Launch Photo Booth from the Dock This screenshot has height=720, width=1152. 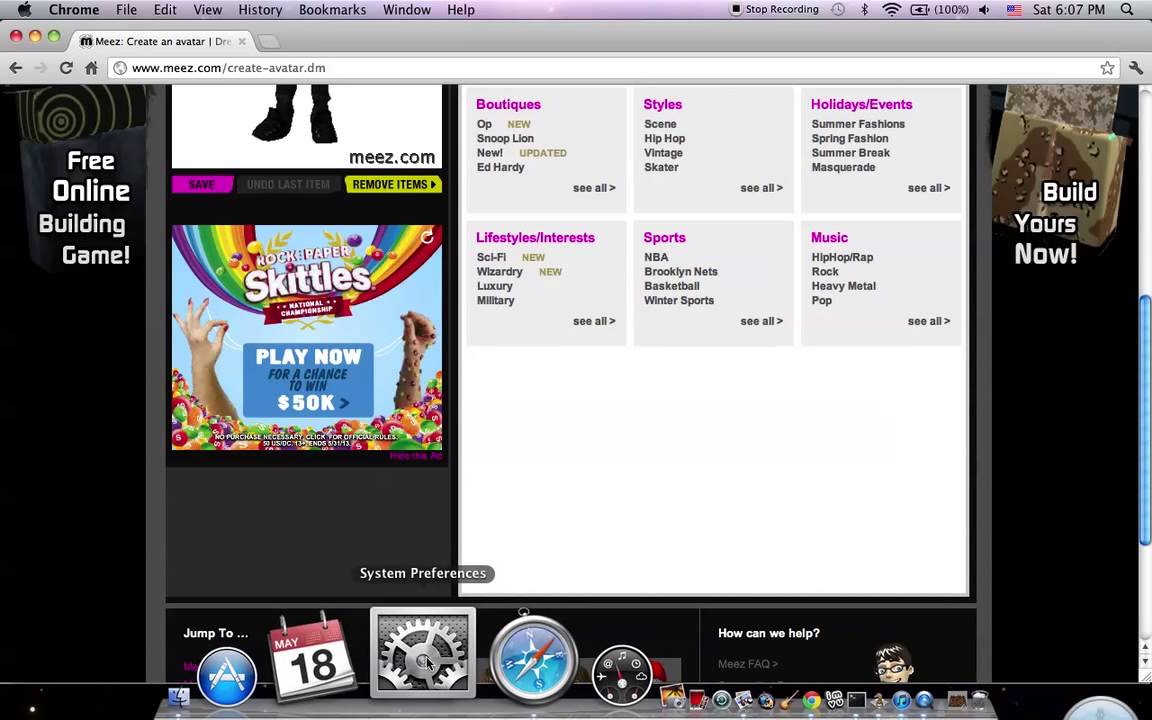pyautogui.click(x=698, y=699)
